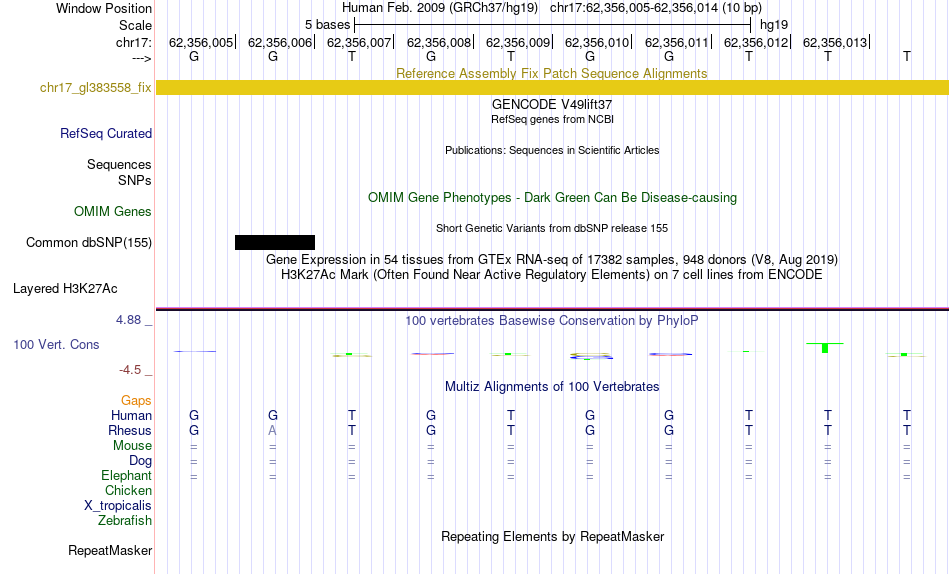950x574 pixels.
Task: Click the Gaps row label
Action: 136,400
